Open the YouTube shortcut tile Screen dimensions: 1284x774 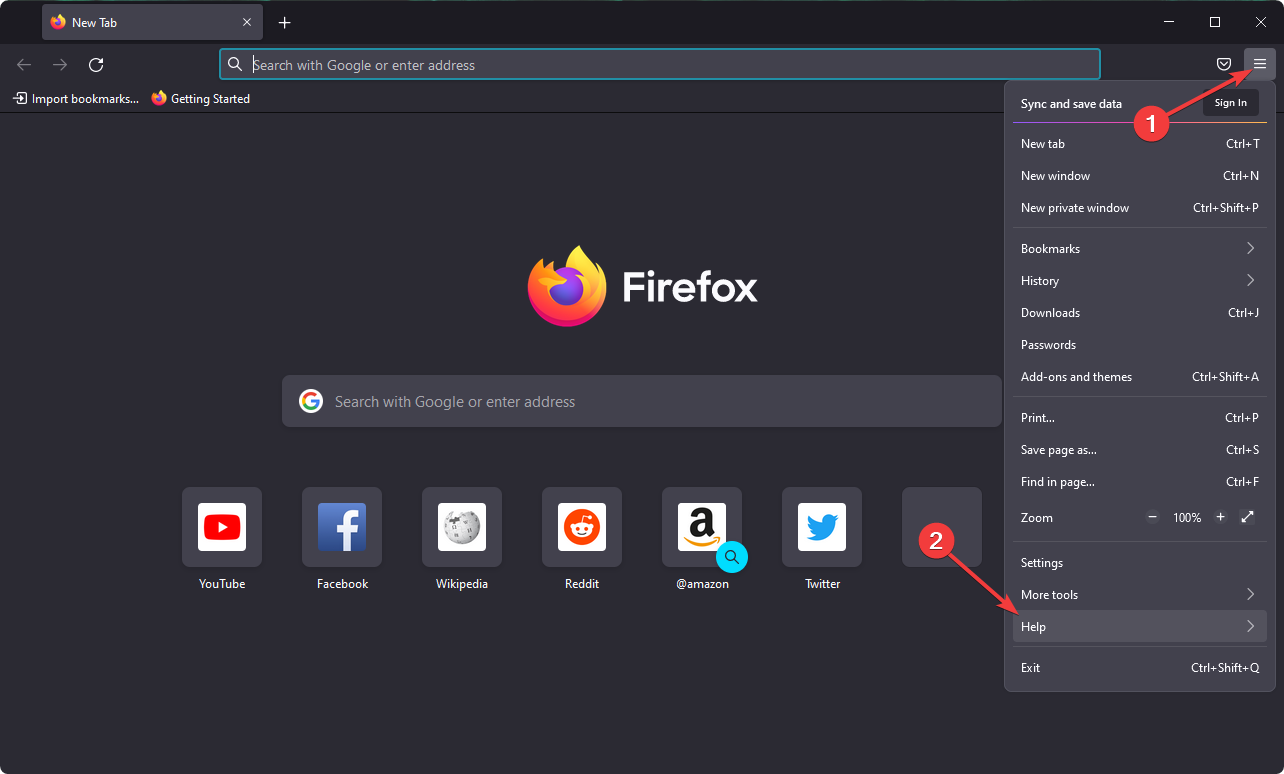point(221,527)
